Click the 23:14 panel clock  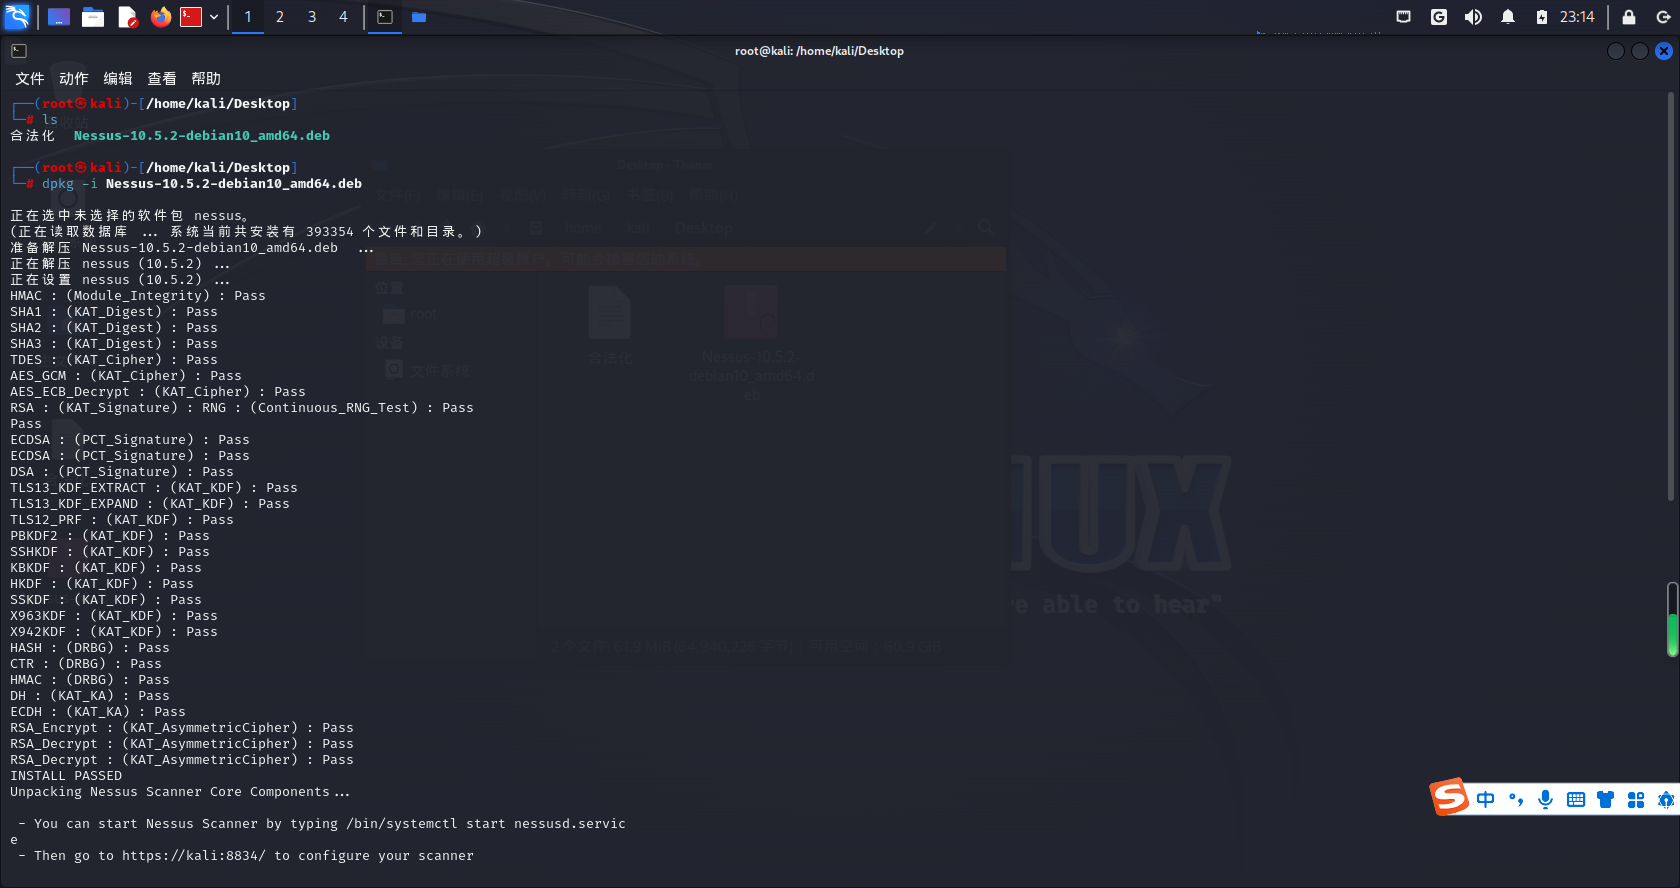coord(1577,17)
